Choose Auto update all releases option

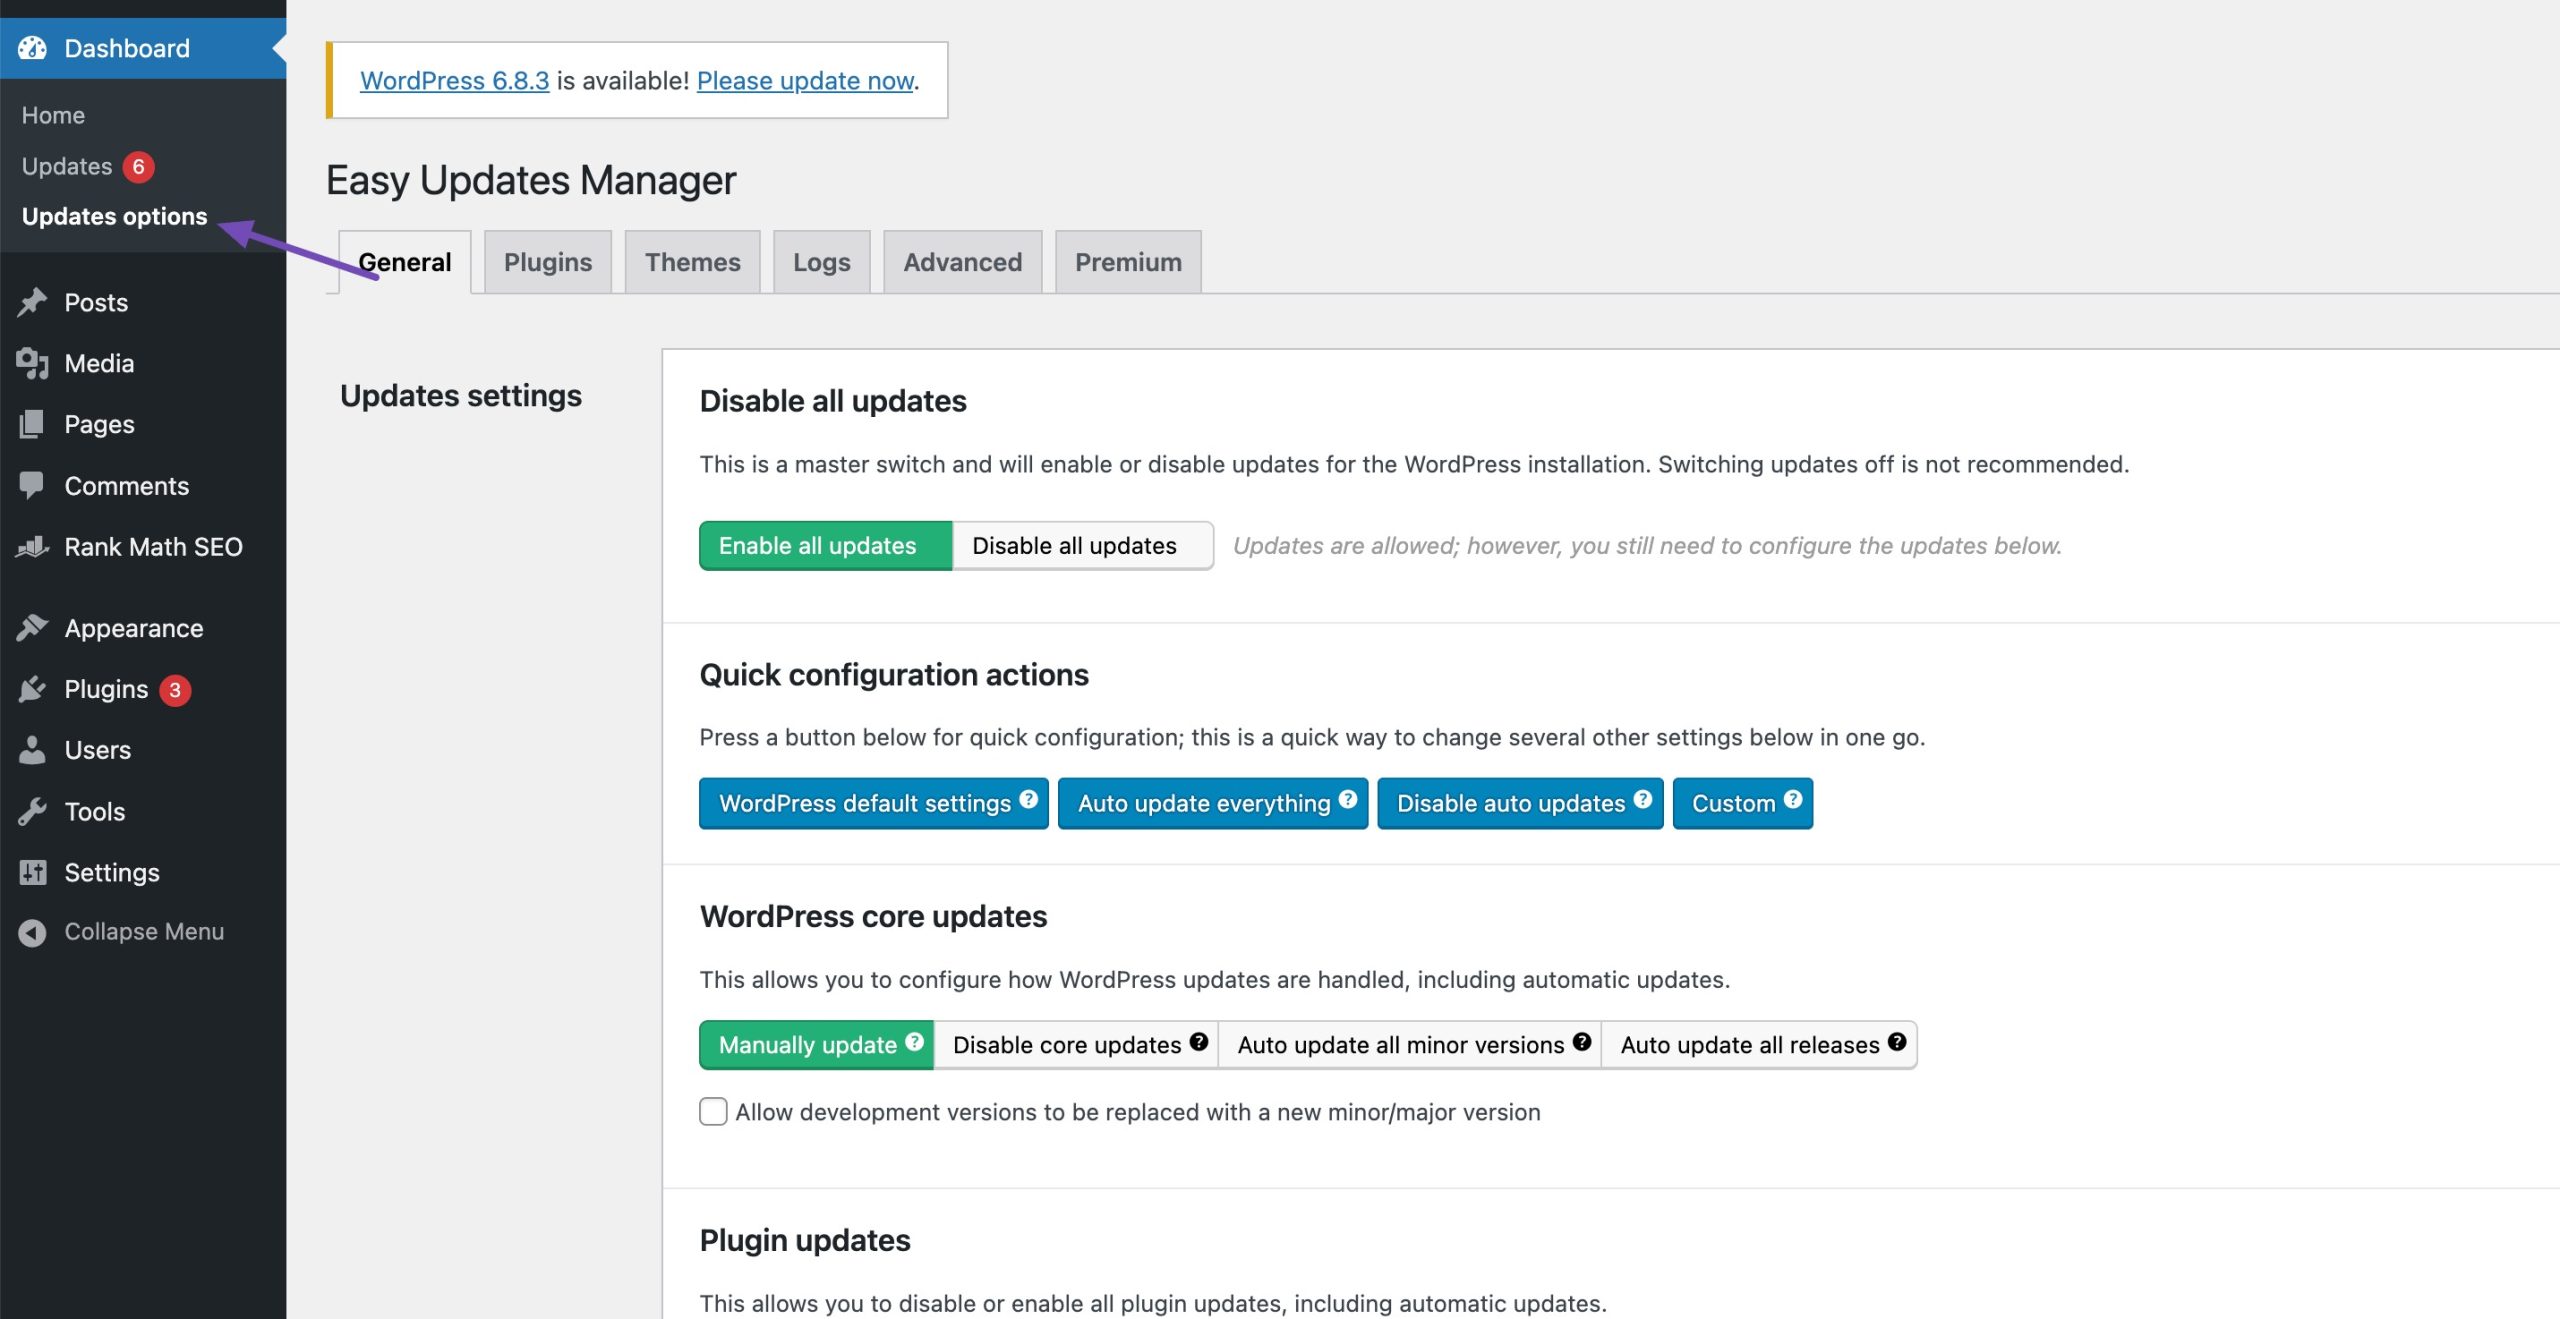pyautogui.click(x=1750, y=1045)
